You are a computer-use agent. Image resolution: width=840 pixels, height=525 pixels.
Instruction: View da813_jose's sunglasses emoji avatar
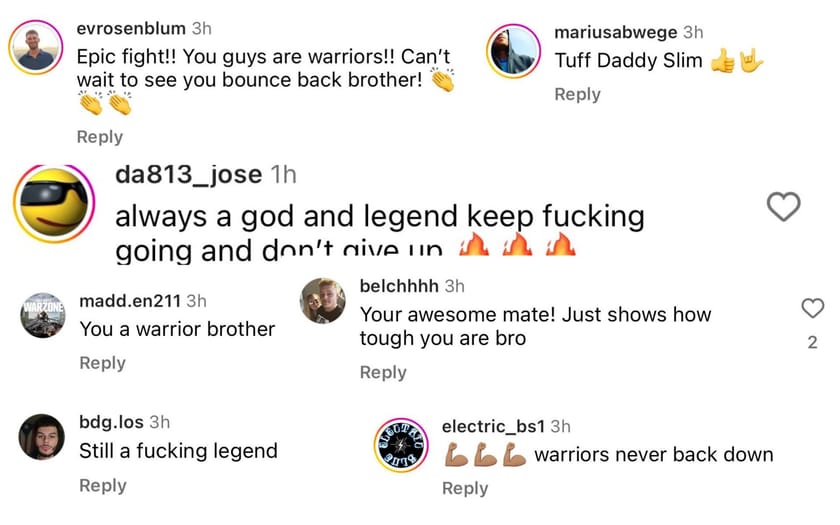54,204
